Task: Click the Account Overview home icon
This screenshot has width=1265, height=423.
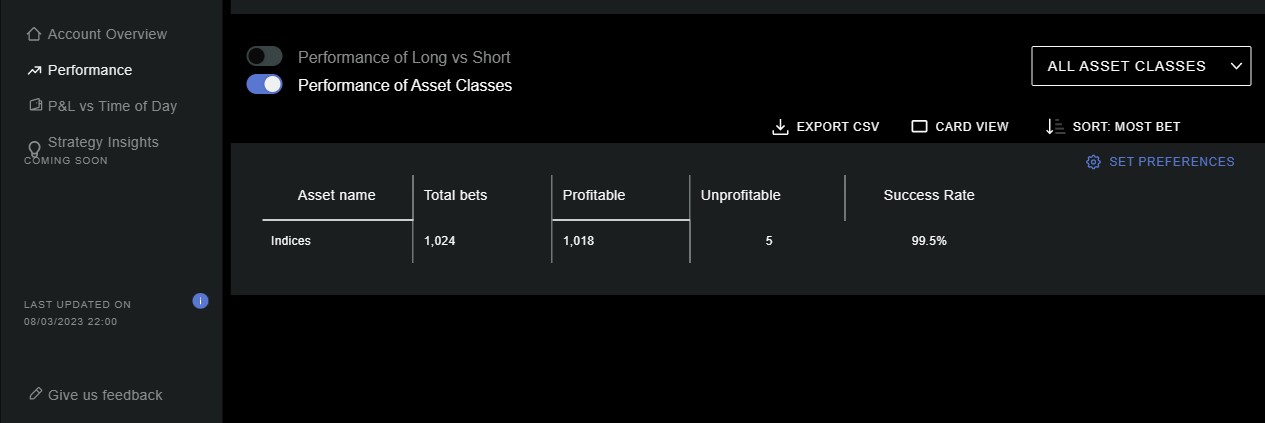Action: pyautogui.click(x=34, y=35)
